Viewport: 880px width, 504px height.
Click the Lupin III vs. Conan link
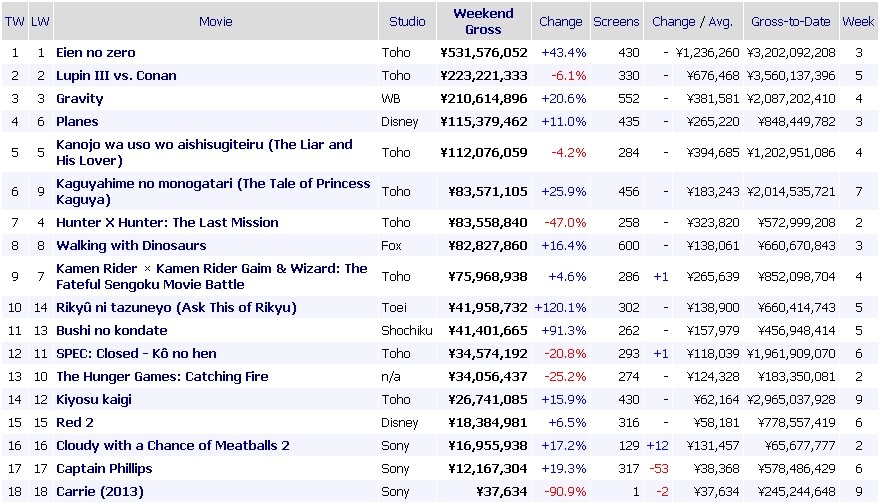point(116,75)
